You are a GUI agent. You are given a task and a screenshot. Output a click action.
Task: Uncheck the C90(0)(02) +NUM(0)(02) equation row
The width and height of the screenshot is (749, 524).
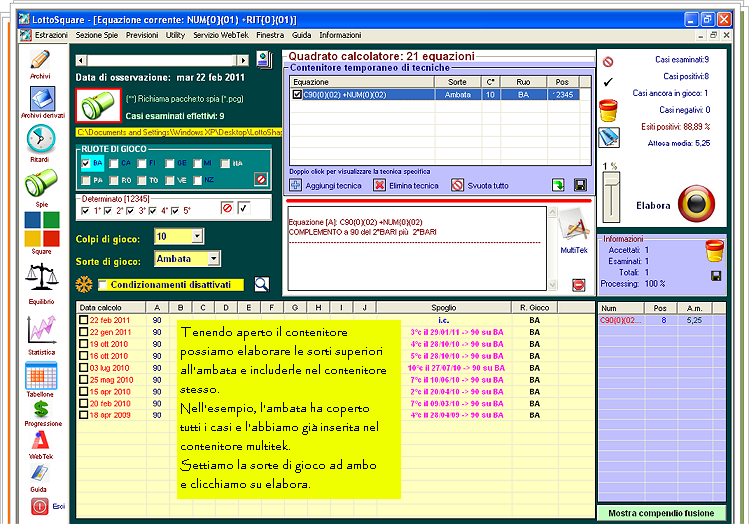(297, 95)
